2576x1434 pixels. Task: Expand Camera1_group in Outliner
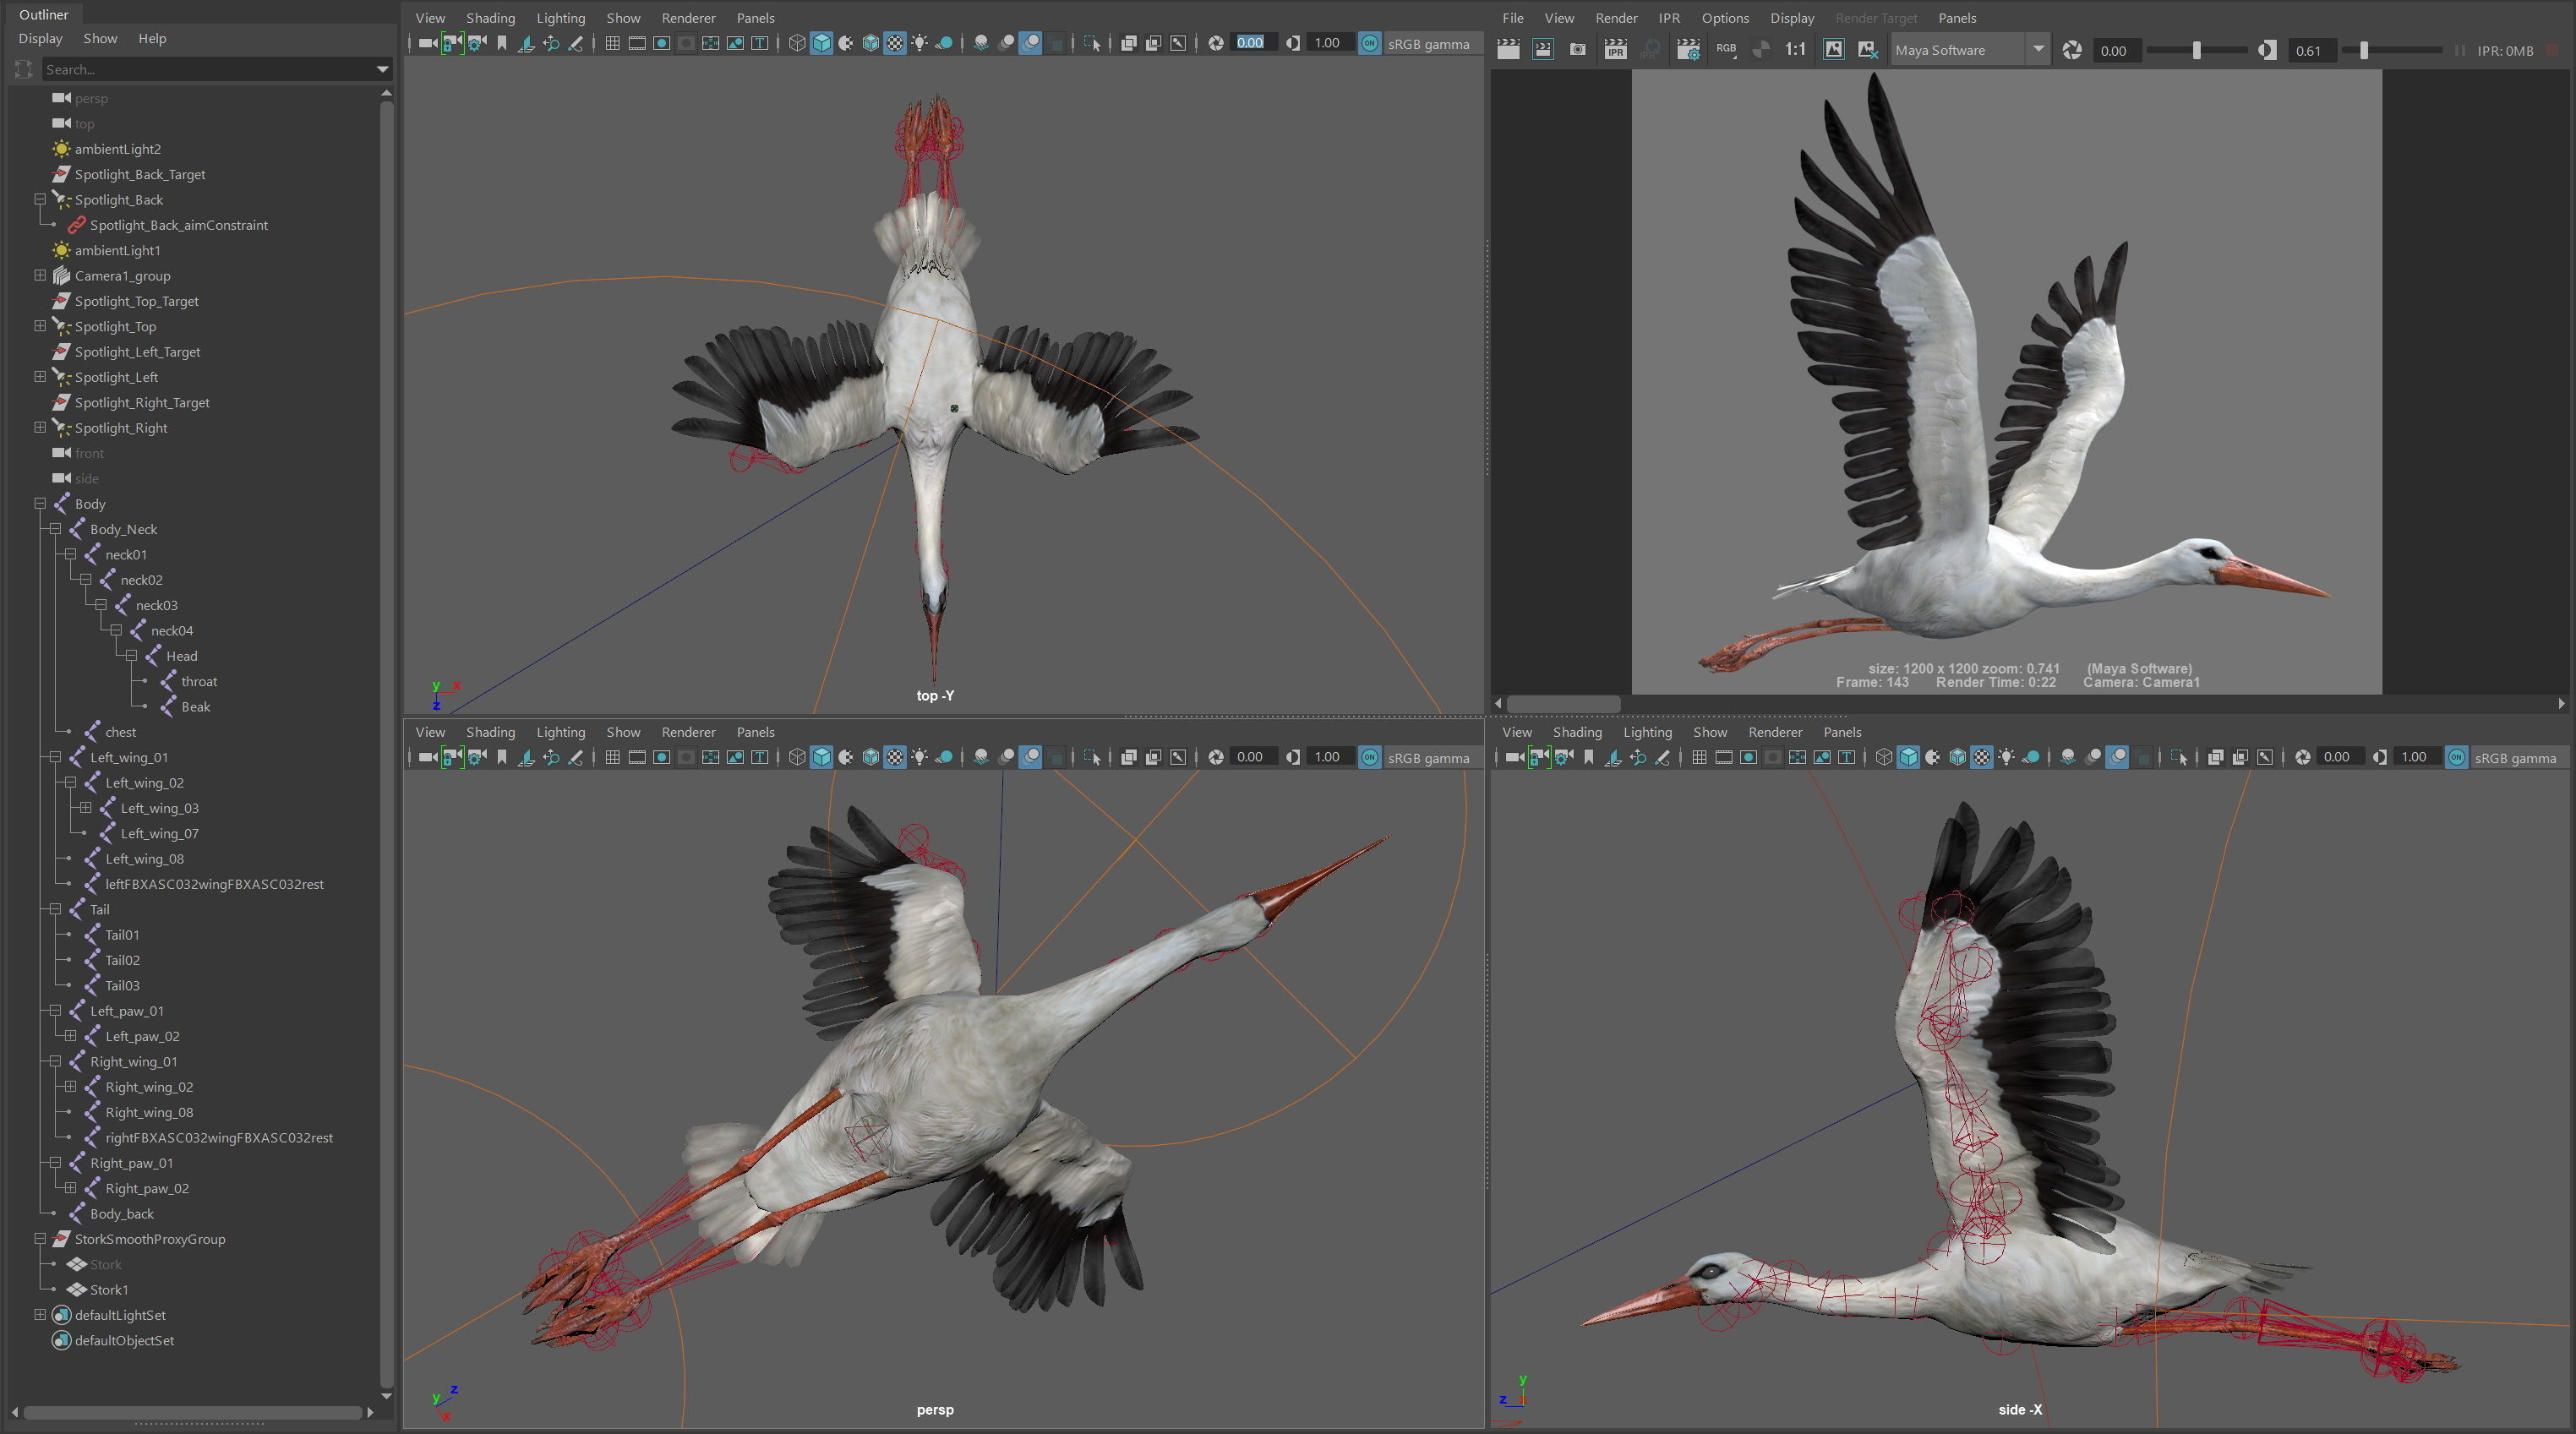pos(40,275)
